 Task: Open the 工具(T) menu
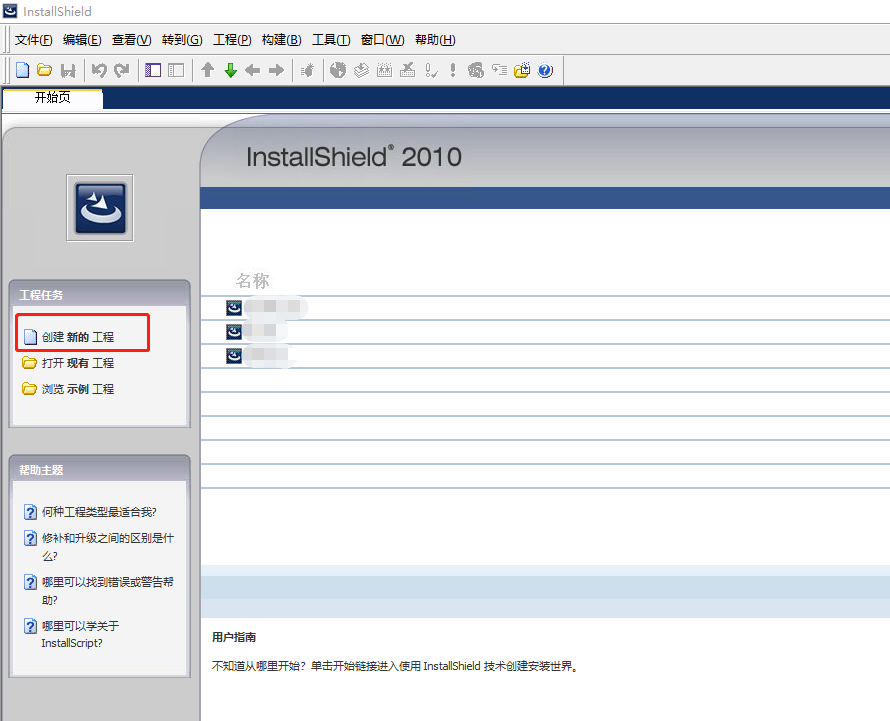[x=331, y=40]
